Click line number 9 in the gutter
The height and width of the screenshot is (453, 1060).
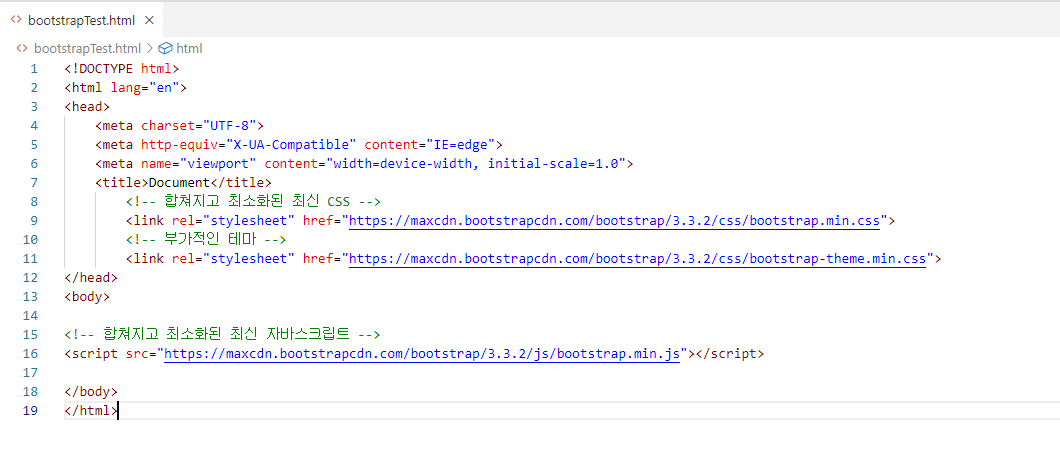34,220
